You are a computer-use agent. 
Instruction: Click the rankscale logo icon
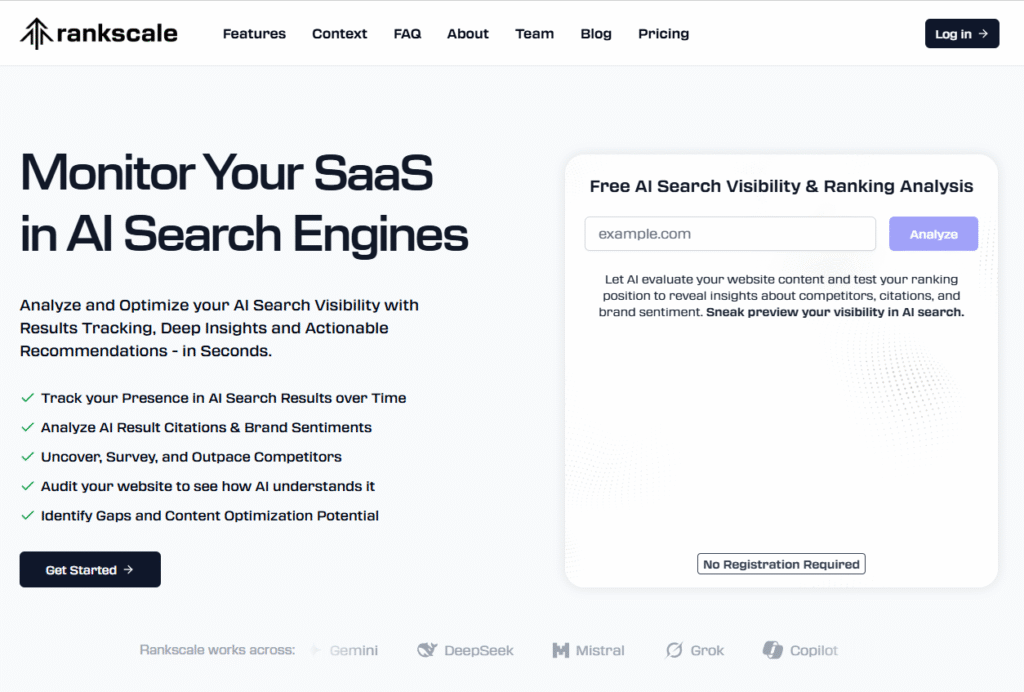(x=35, y=33)
